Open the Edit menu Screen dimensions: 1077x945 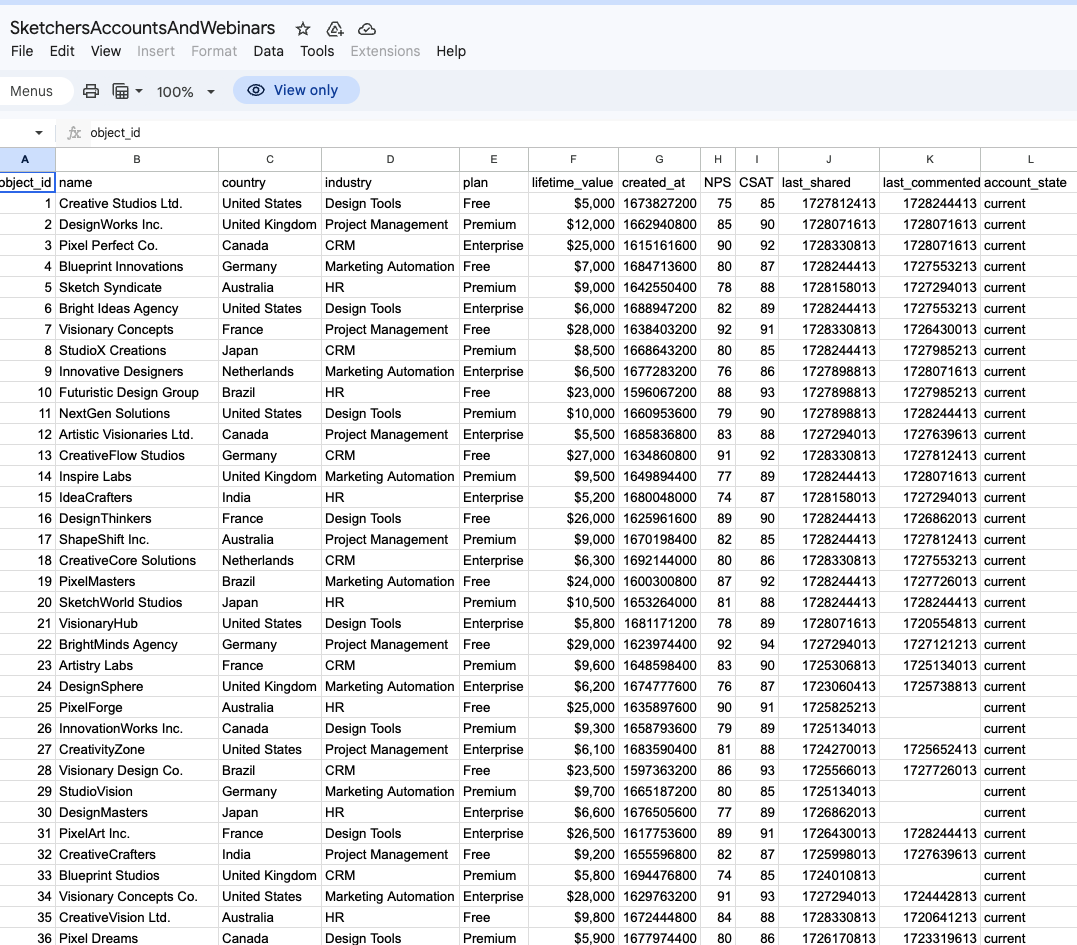(x=62, y=51)
